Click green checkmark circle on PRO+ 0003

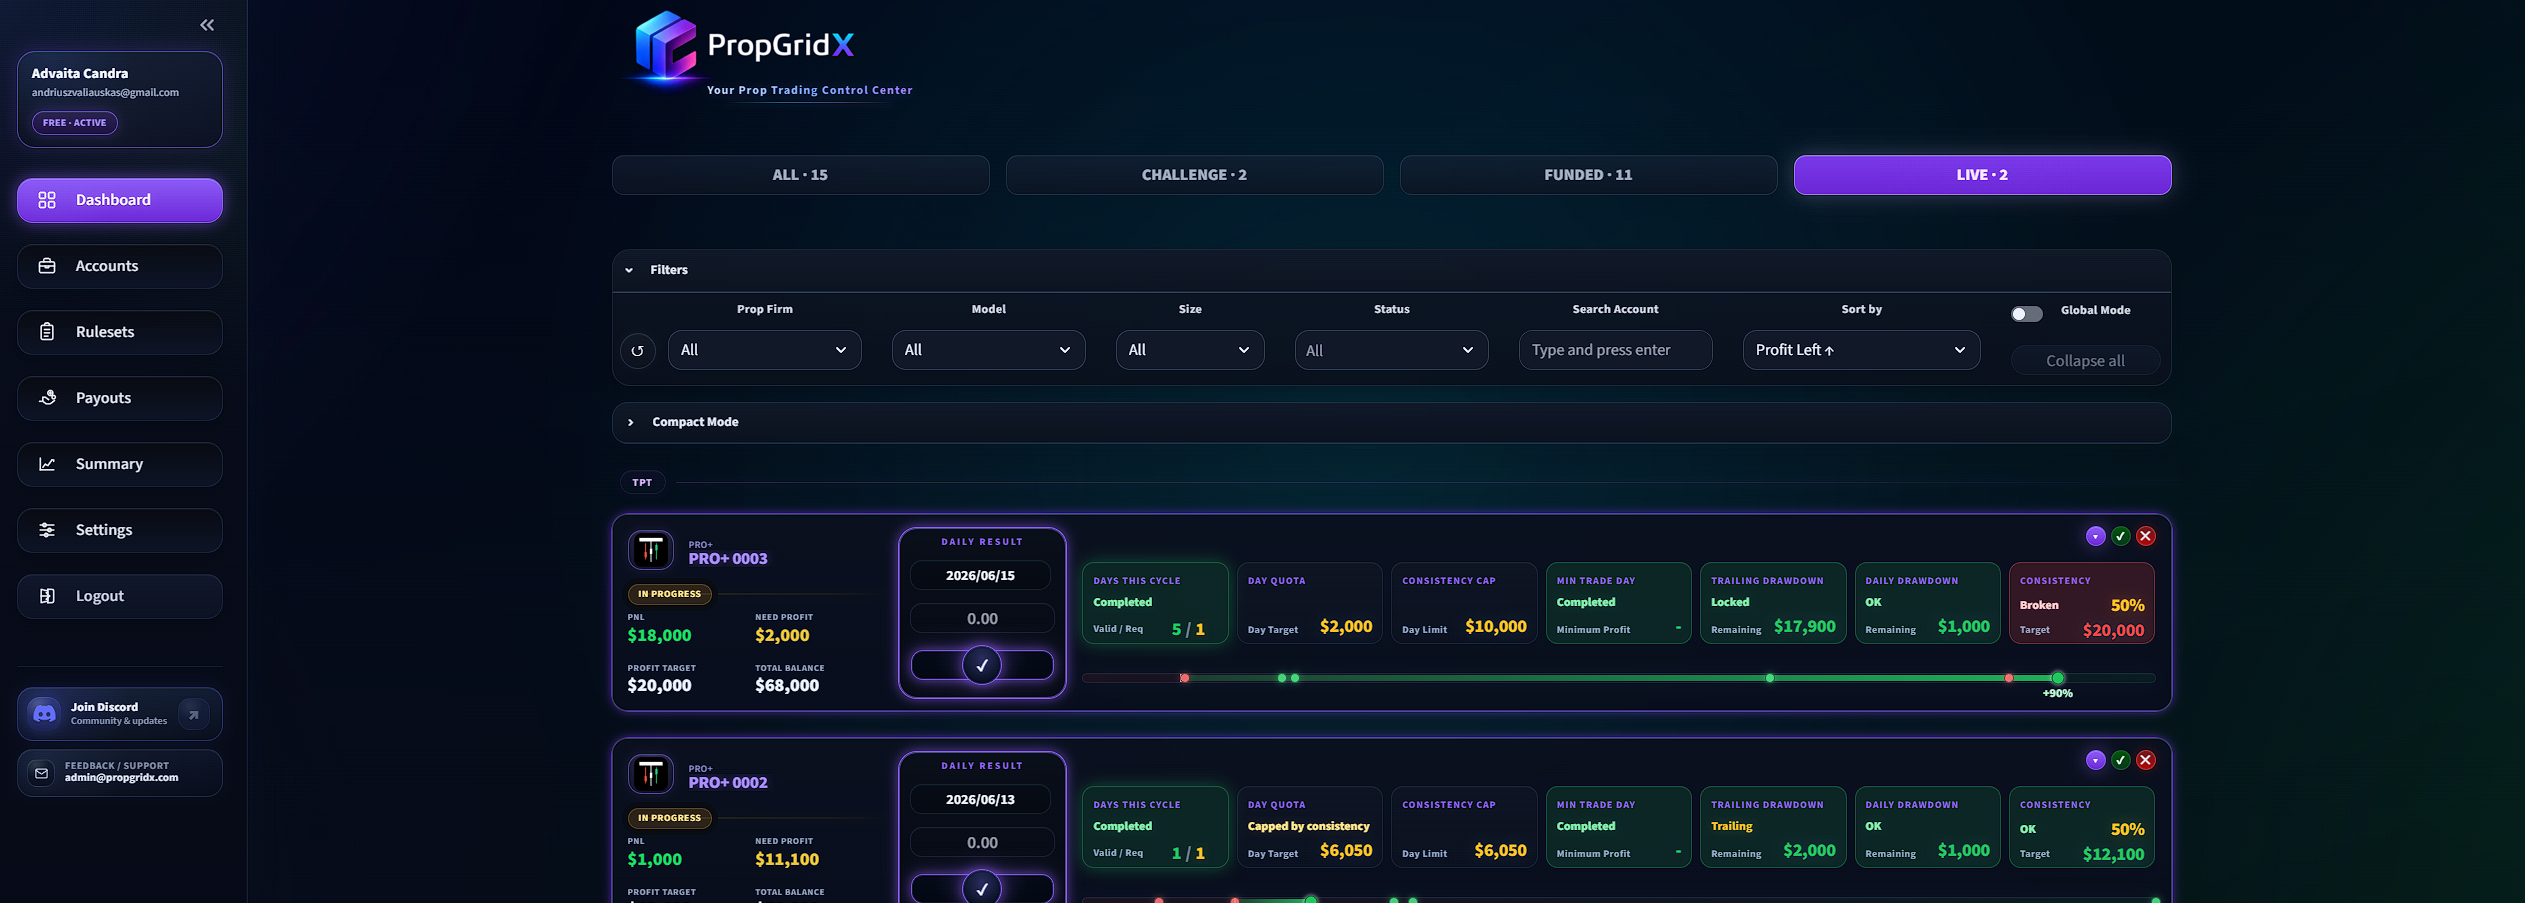[2120, 536]
